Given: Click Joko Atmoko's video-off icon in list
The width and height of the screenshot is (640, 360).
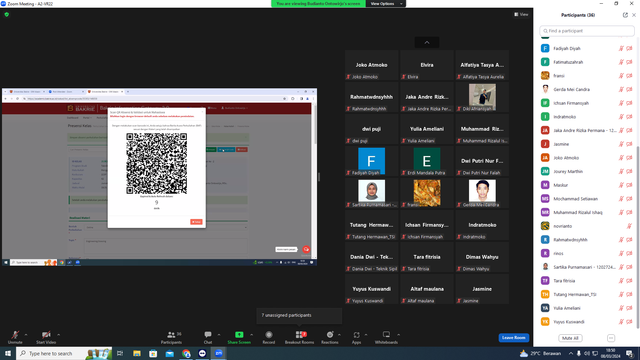Looking at the screenshot, I should pyautogui.click(x=629, y=158).
